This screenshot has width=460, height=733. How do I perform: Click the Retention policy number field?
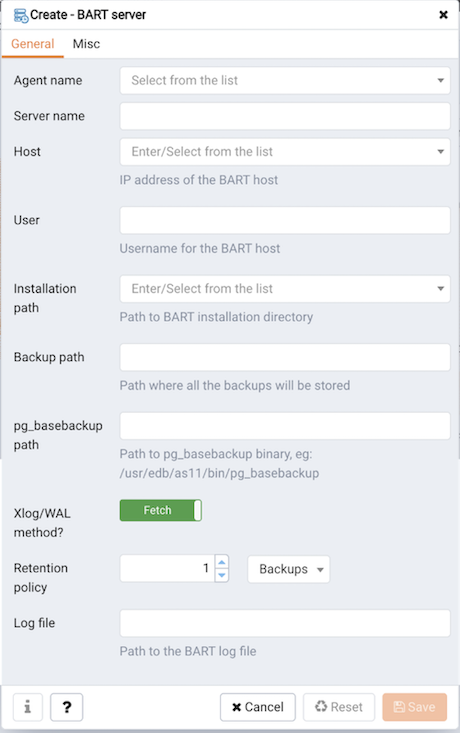click(x=167, y=568)
